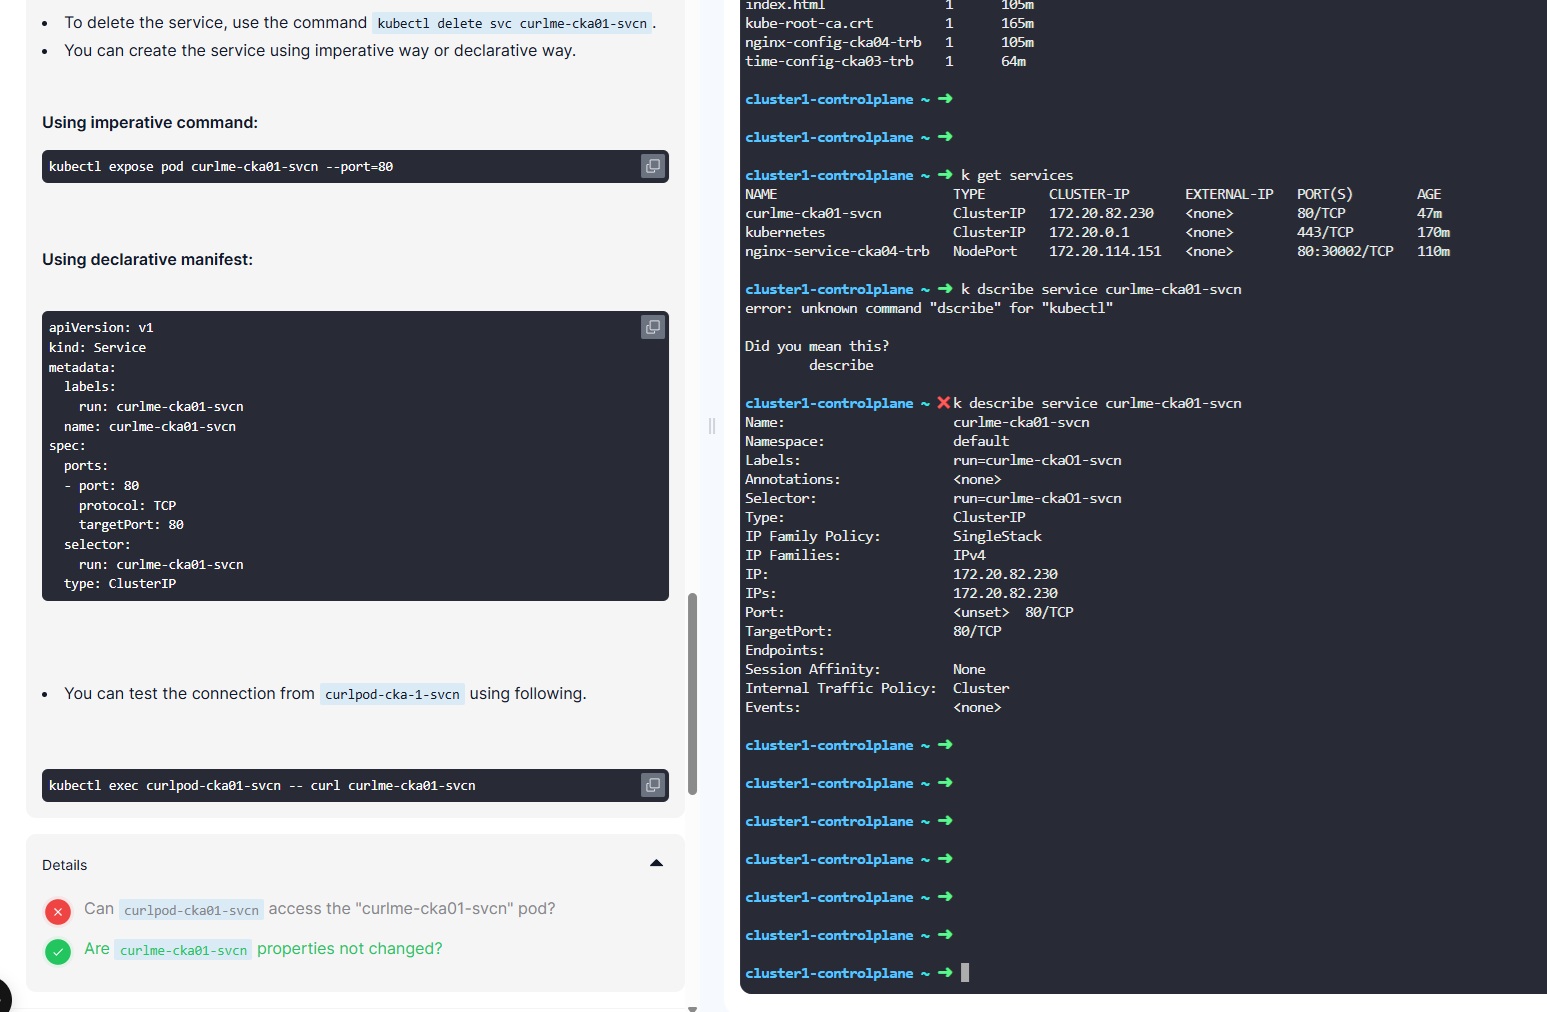
Task: Copy the declarative Service manifest
Action: (653, 327)
